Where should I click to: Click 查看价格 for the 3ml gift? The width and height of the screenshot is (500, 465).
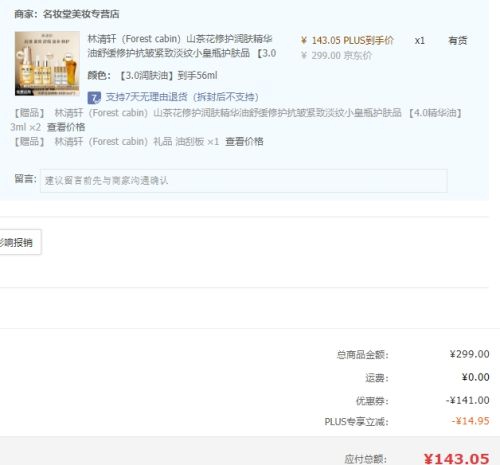pos(66,127)
